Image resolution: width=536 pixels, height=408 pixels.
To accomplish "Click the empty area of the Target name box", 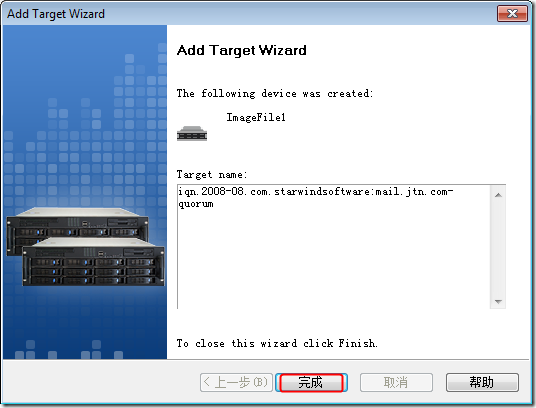I will (333, 260).
